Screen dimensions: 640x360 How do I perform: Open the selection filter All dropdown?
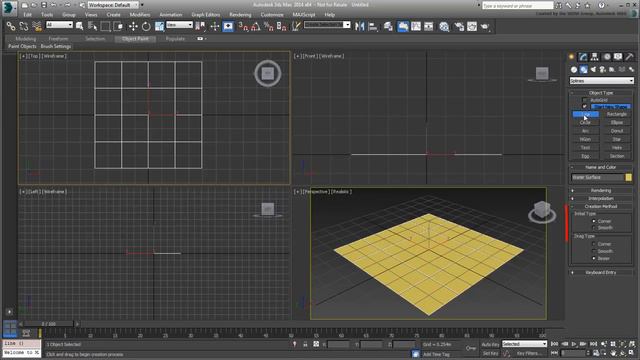point(59,25)
